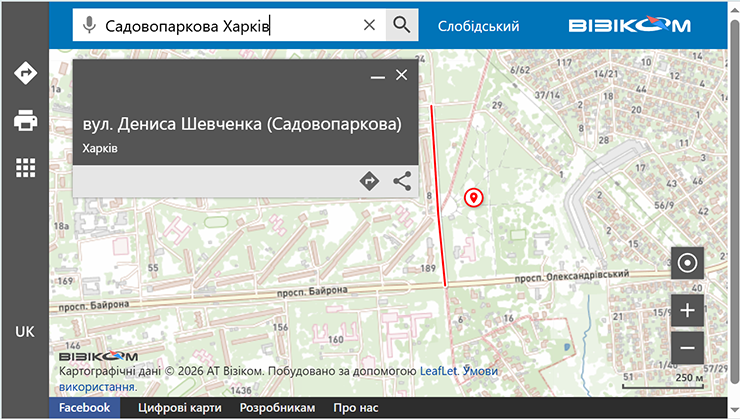Minimize the street info panel
Viewport: 740px width, 419px height.
(x=378, y=76)
